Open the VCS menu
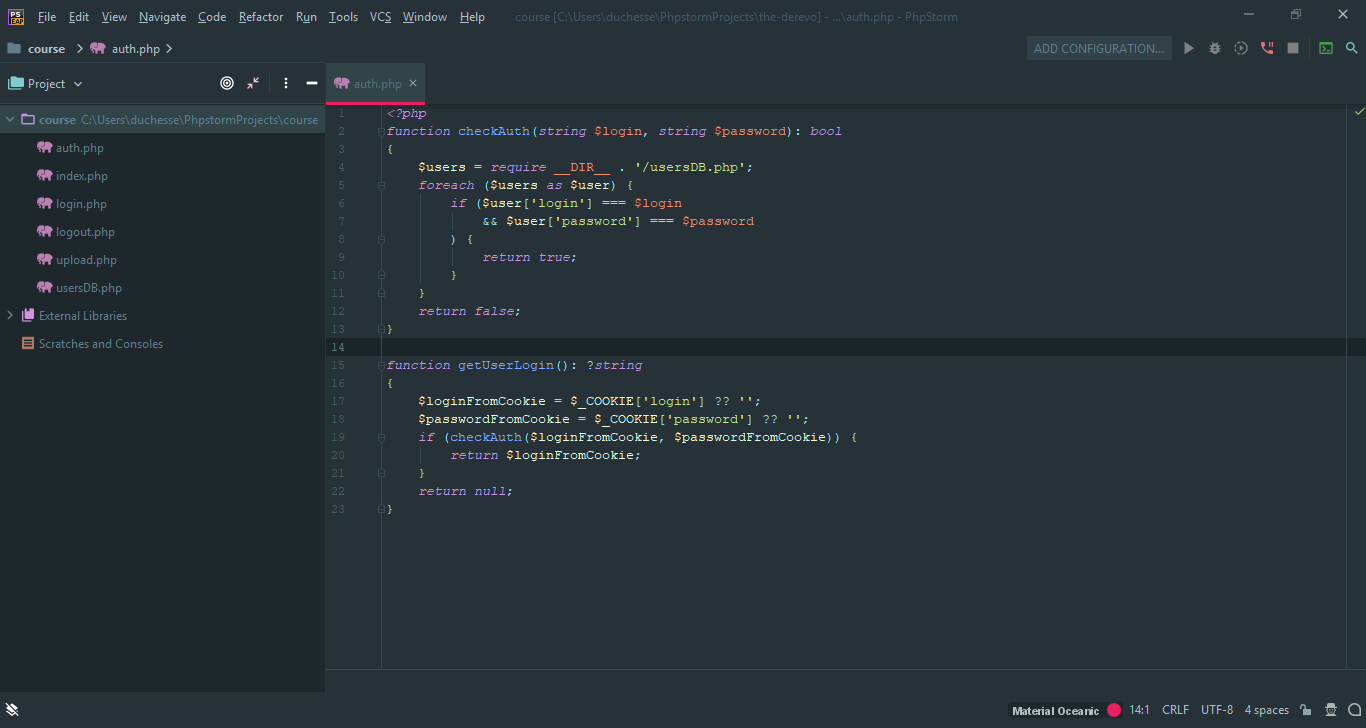The width and height of the screenshot is (1366, 728). click(381, 17)
